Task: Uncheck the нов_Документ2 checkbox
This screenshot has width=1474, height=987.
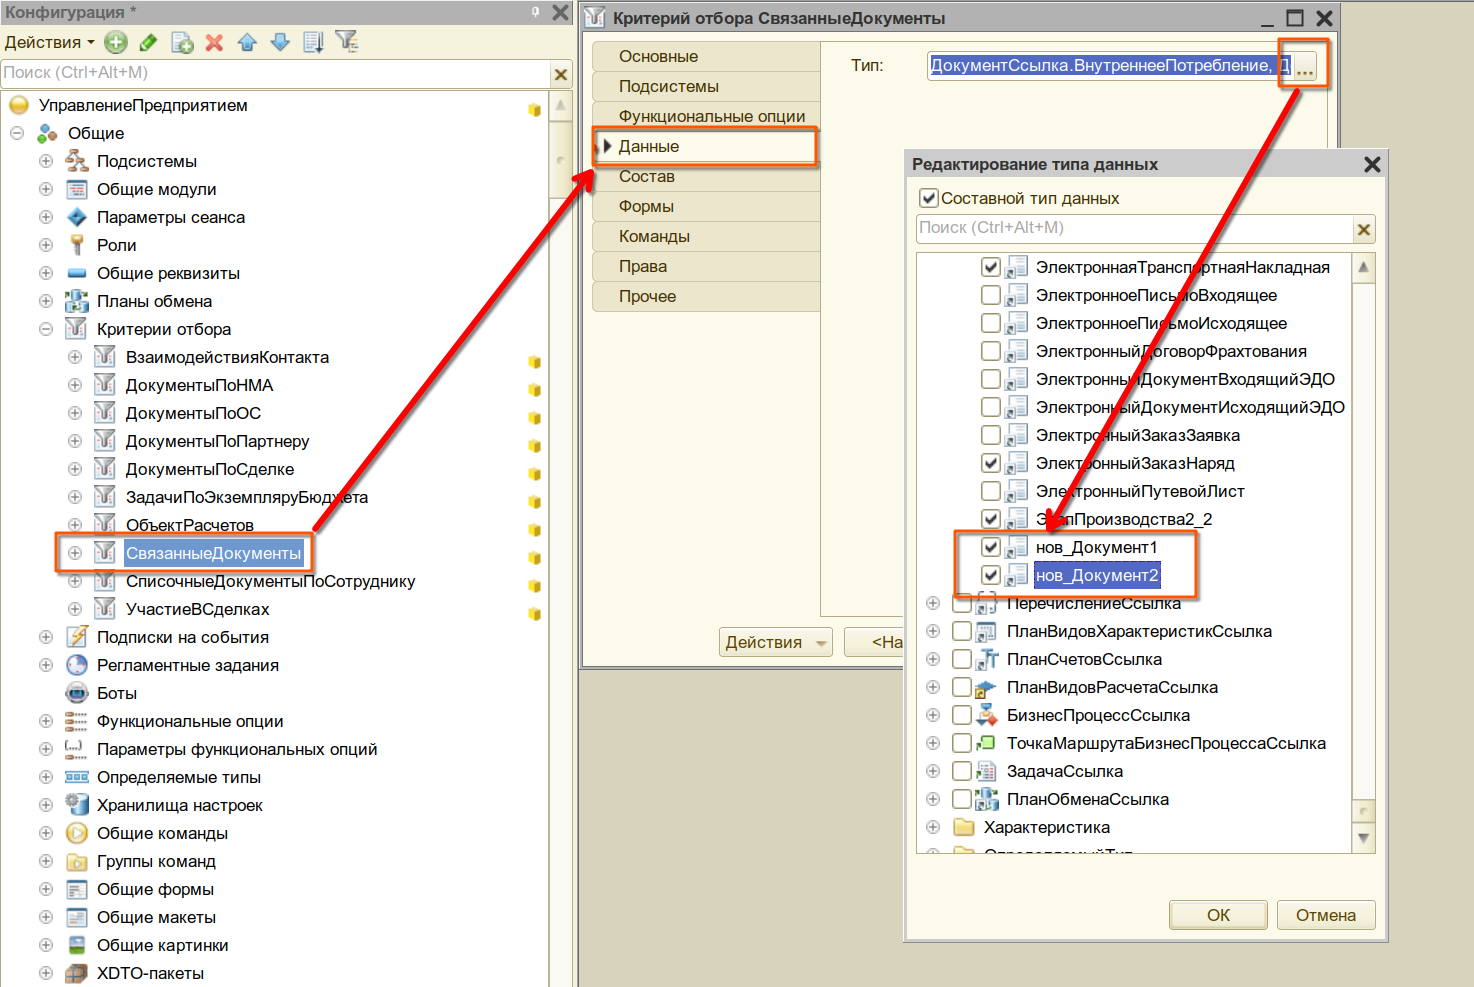Action: click(x=991, y=575)
